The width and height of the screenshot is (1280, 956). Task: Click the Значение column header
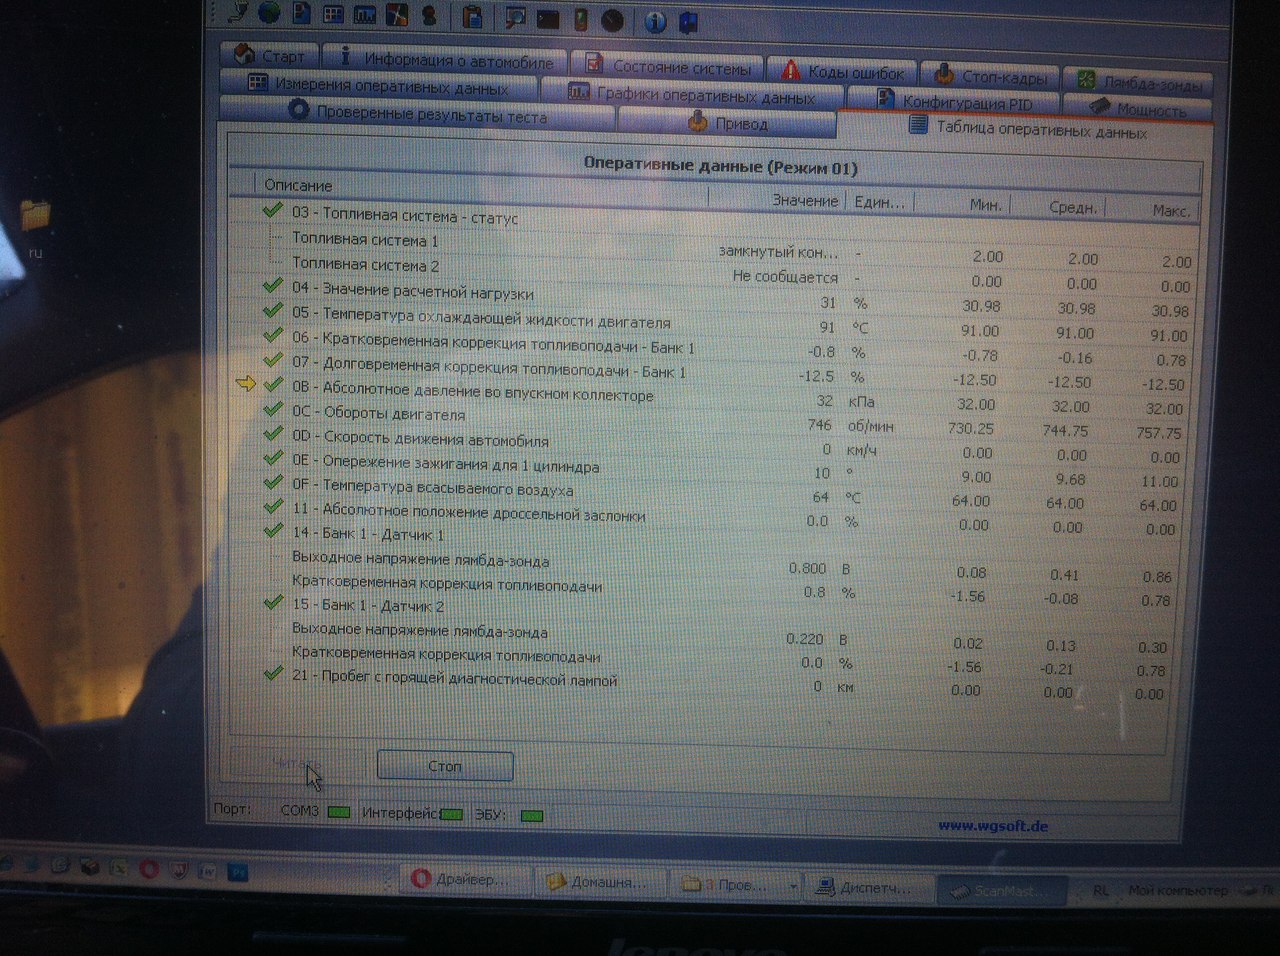[x=804, y=200]
